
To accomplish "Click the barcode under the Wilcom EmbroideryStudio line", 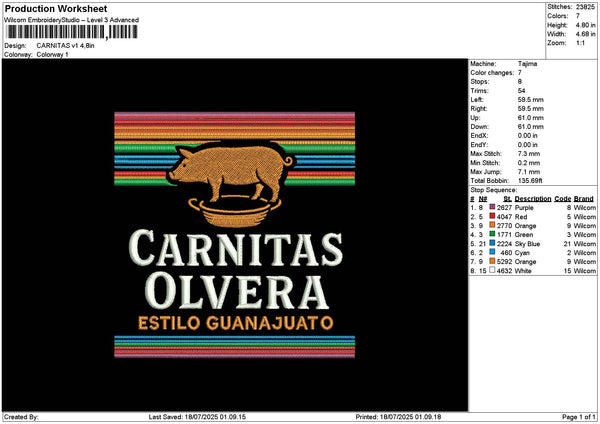I will click(x=72, y=32).
